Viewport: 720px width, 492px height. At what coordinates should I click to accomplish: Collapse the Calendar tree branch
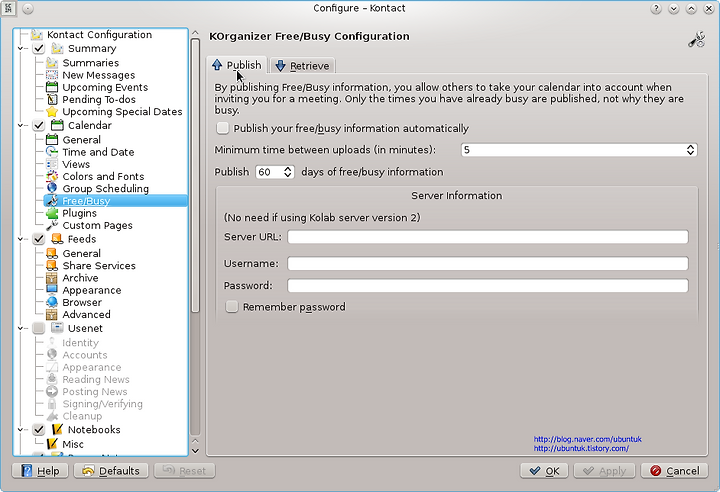point(20,125)
